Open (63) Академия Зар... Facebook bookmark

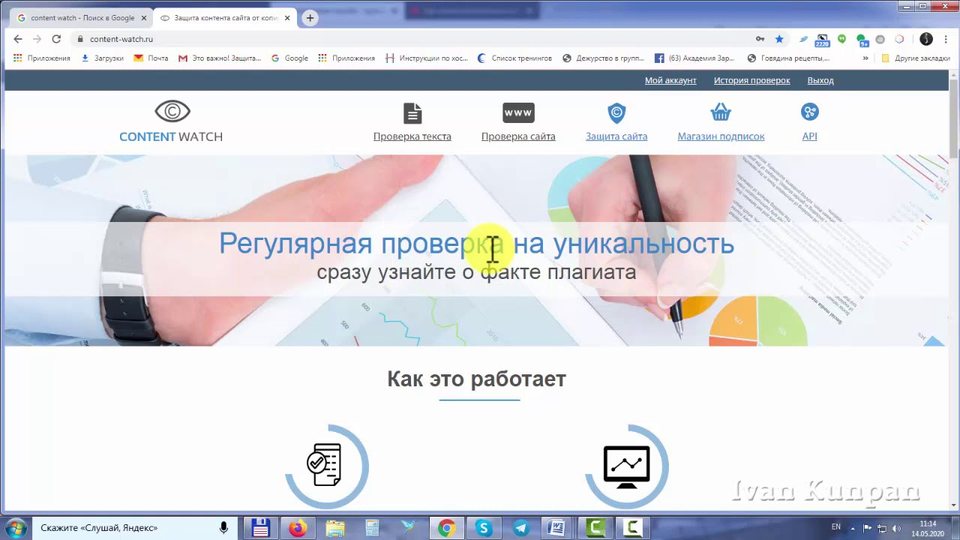click(694, 58)
